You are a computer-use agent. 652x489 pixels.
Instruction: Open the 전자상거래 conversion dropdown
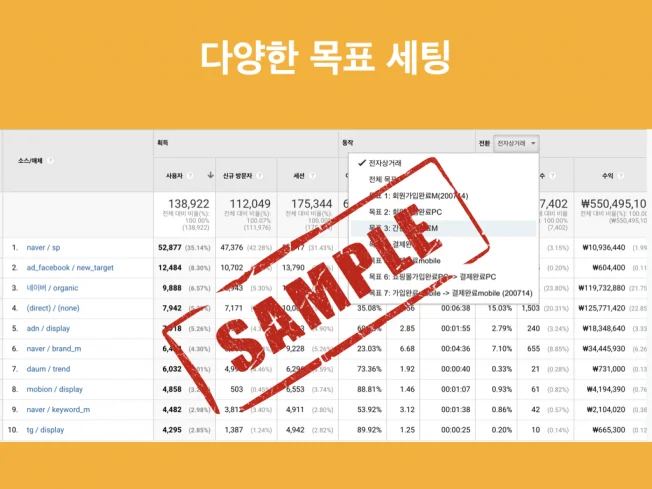point(516,143)
